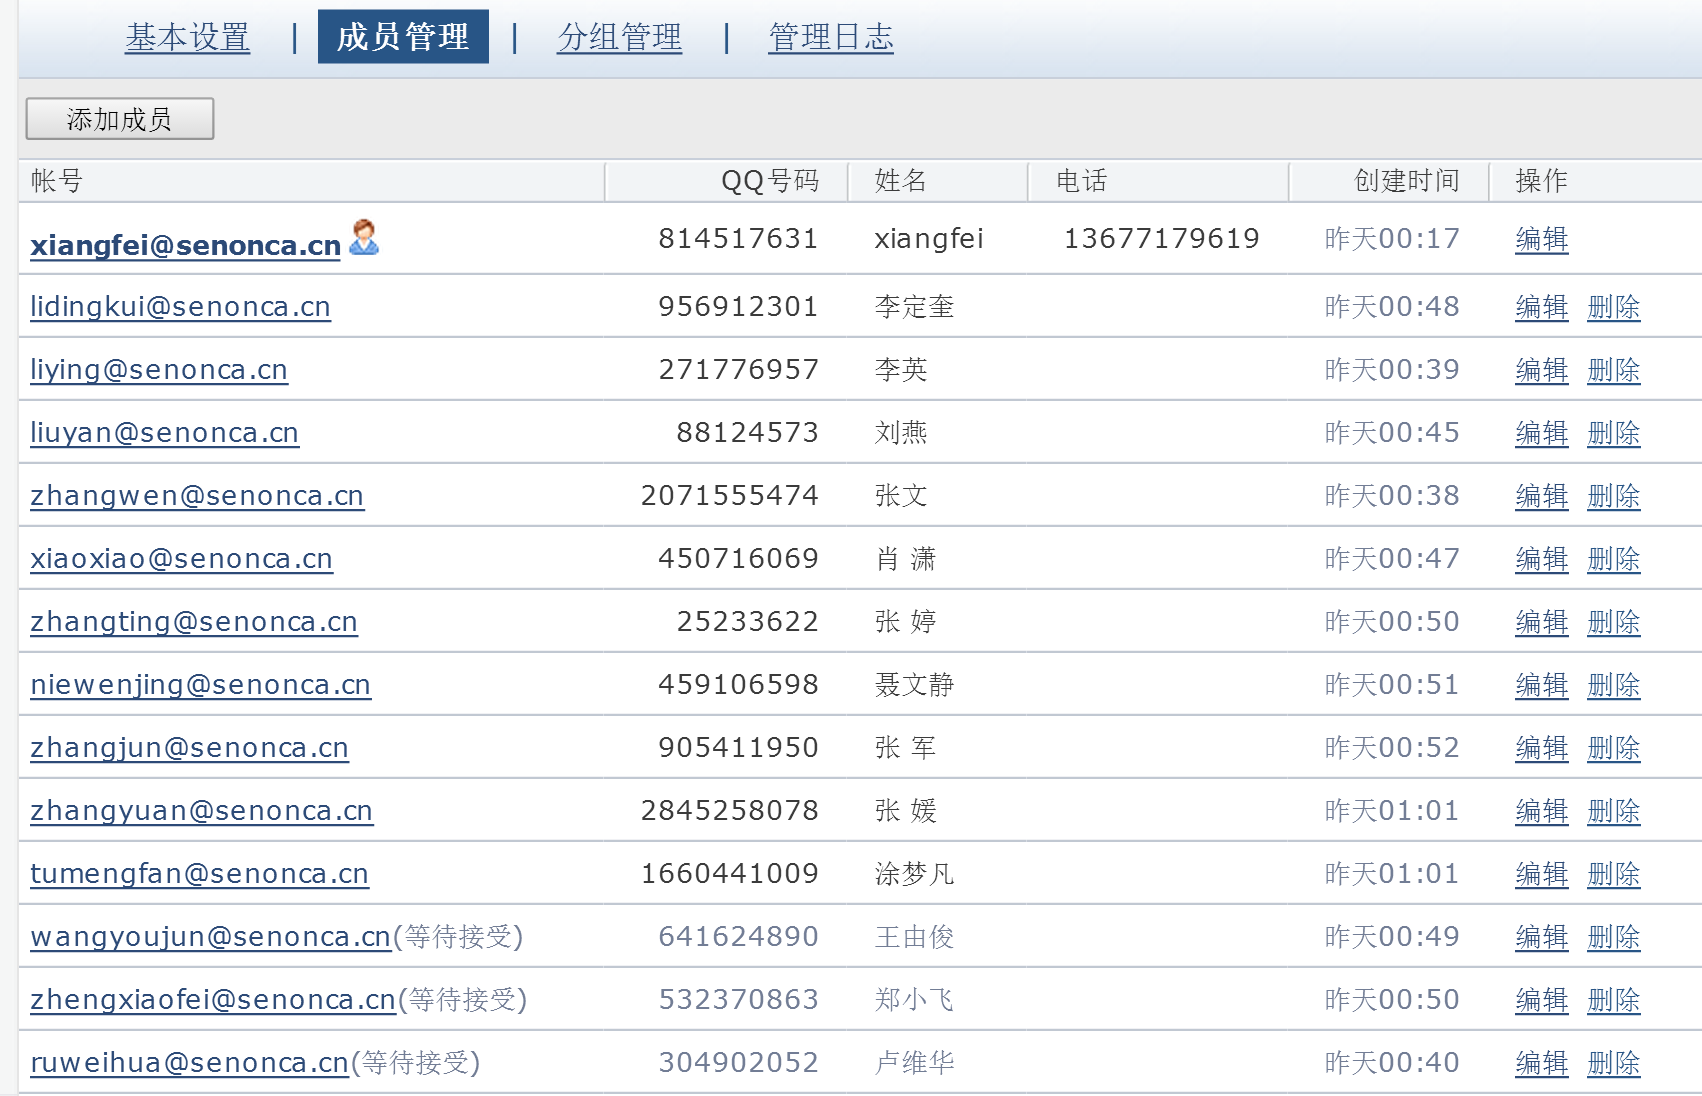This screenshot has height=1096, width=1702.
Task: Edit the zhangjun@senonca.cn row
Action: (1542, 748)
